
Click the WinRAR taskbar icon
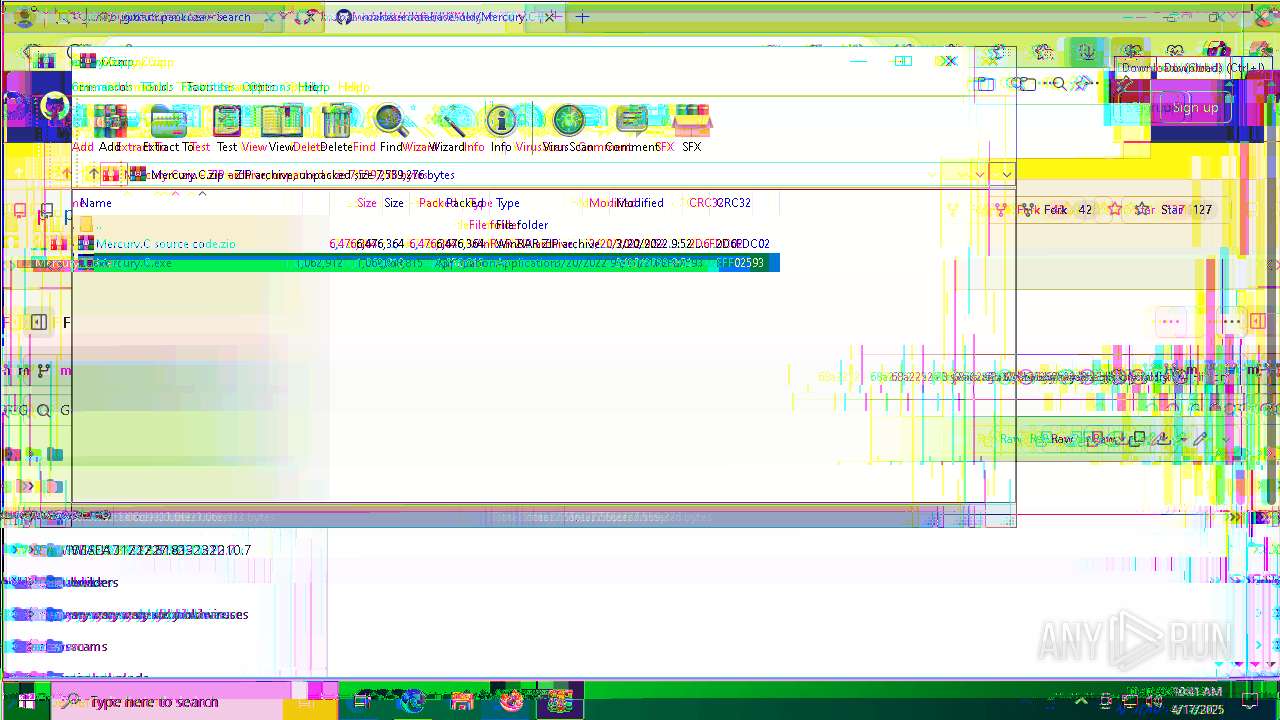560,702
